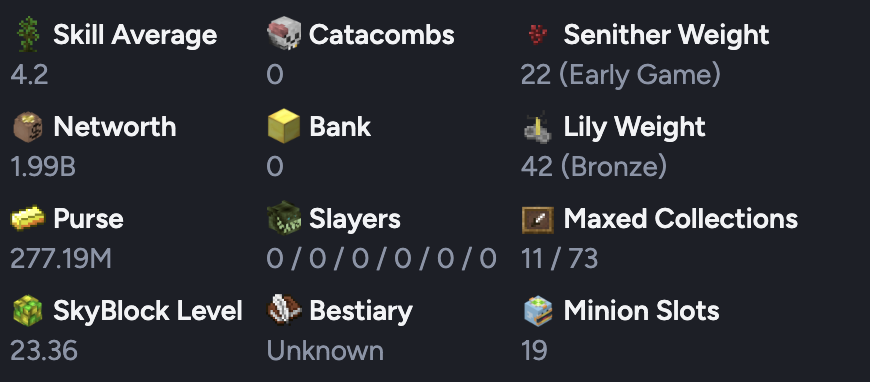Click the Skill Average sapling icon

tap(27, 34)
